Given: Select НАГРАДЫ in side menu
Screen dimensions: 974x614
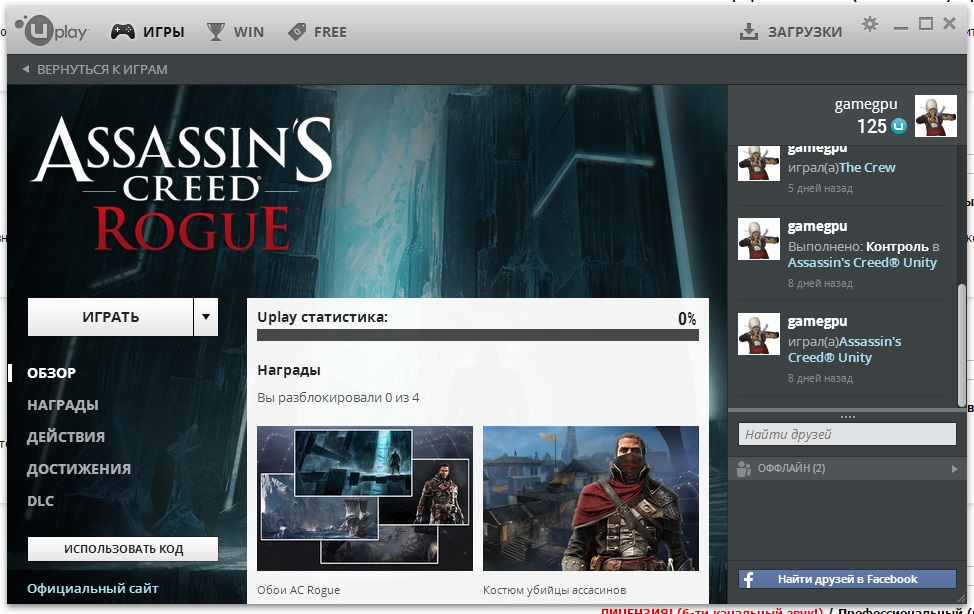Looking at the screenshot, I should click(x=63, y=405).
